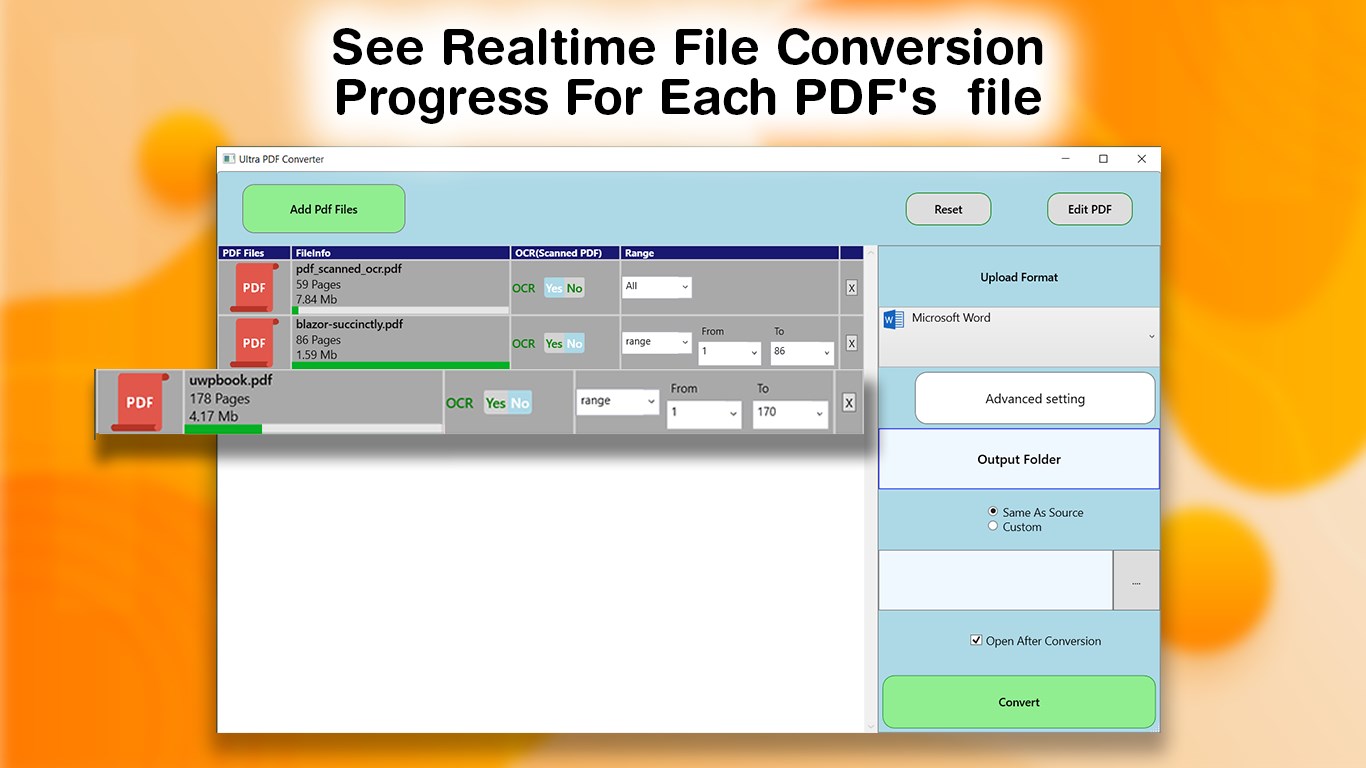1366x768 pixels.
Task: Click the PDF icon for pdf_scanned_ocr.pdf
Action: [253, 287]
